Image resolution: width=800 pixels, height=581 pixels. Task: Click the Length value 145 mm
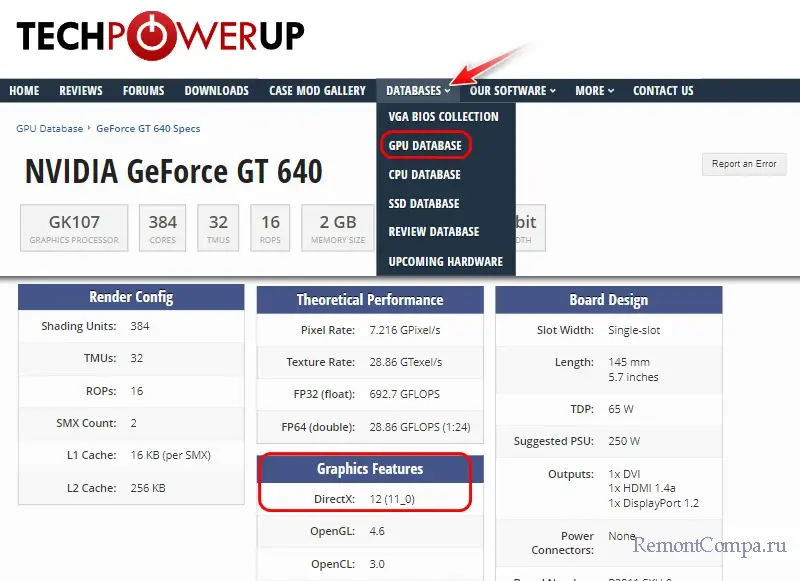[629, 362]
